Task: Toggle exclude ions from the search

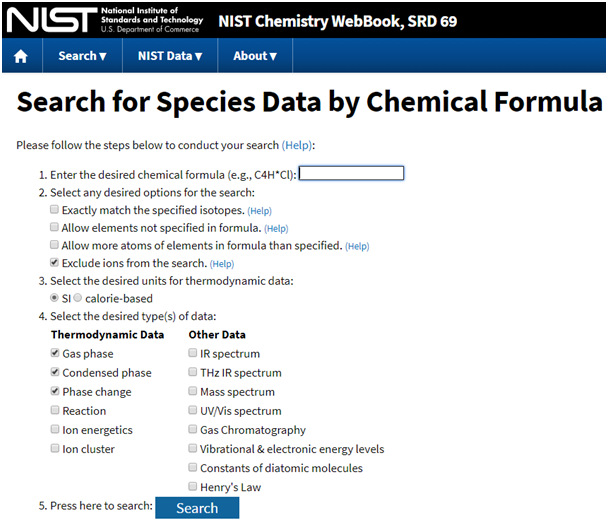Action: 55,264
